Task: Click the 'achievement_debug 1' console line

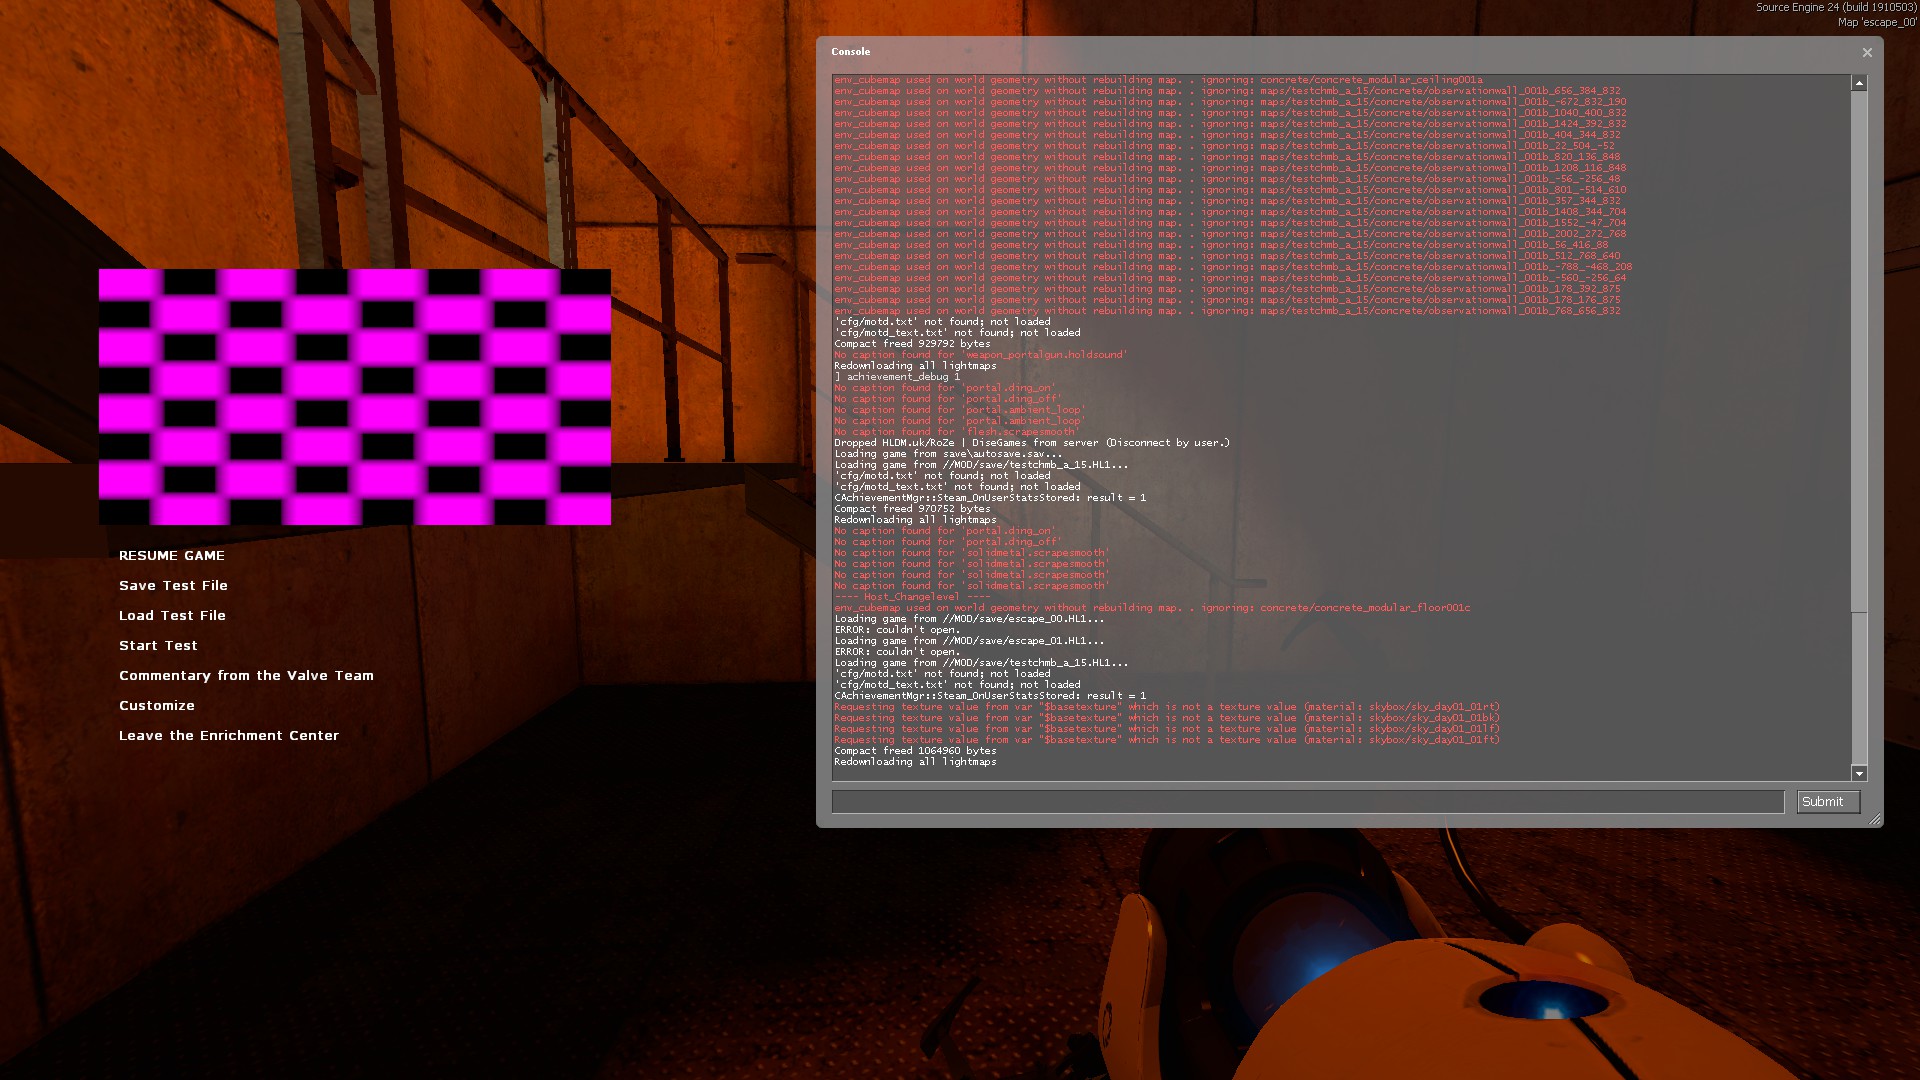Action: [897, 377]
